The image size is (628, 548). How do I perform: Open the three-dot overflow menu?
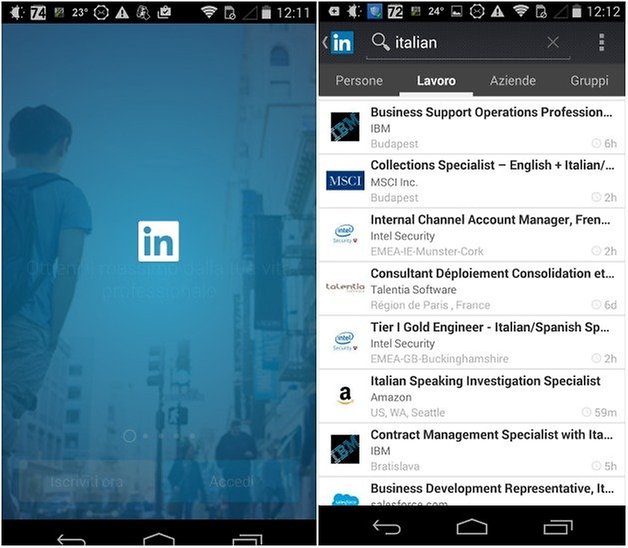pyautogui.click(x=601, y=42)
